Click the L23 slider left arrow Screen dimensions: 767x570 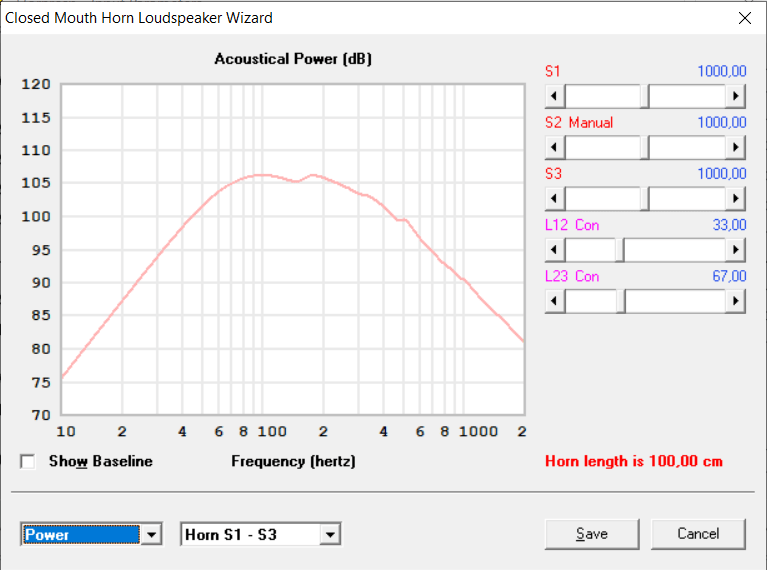point(555,301)
